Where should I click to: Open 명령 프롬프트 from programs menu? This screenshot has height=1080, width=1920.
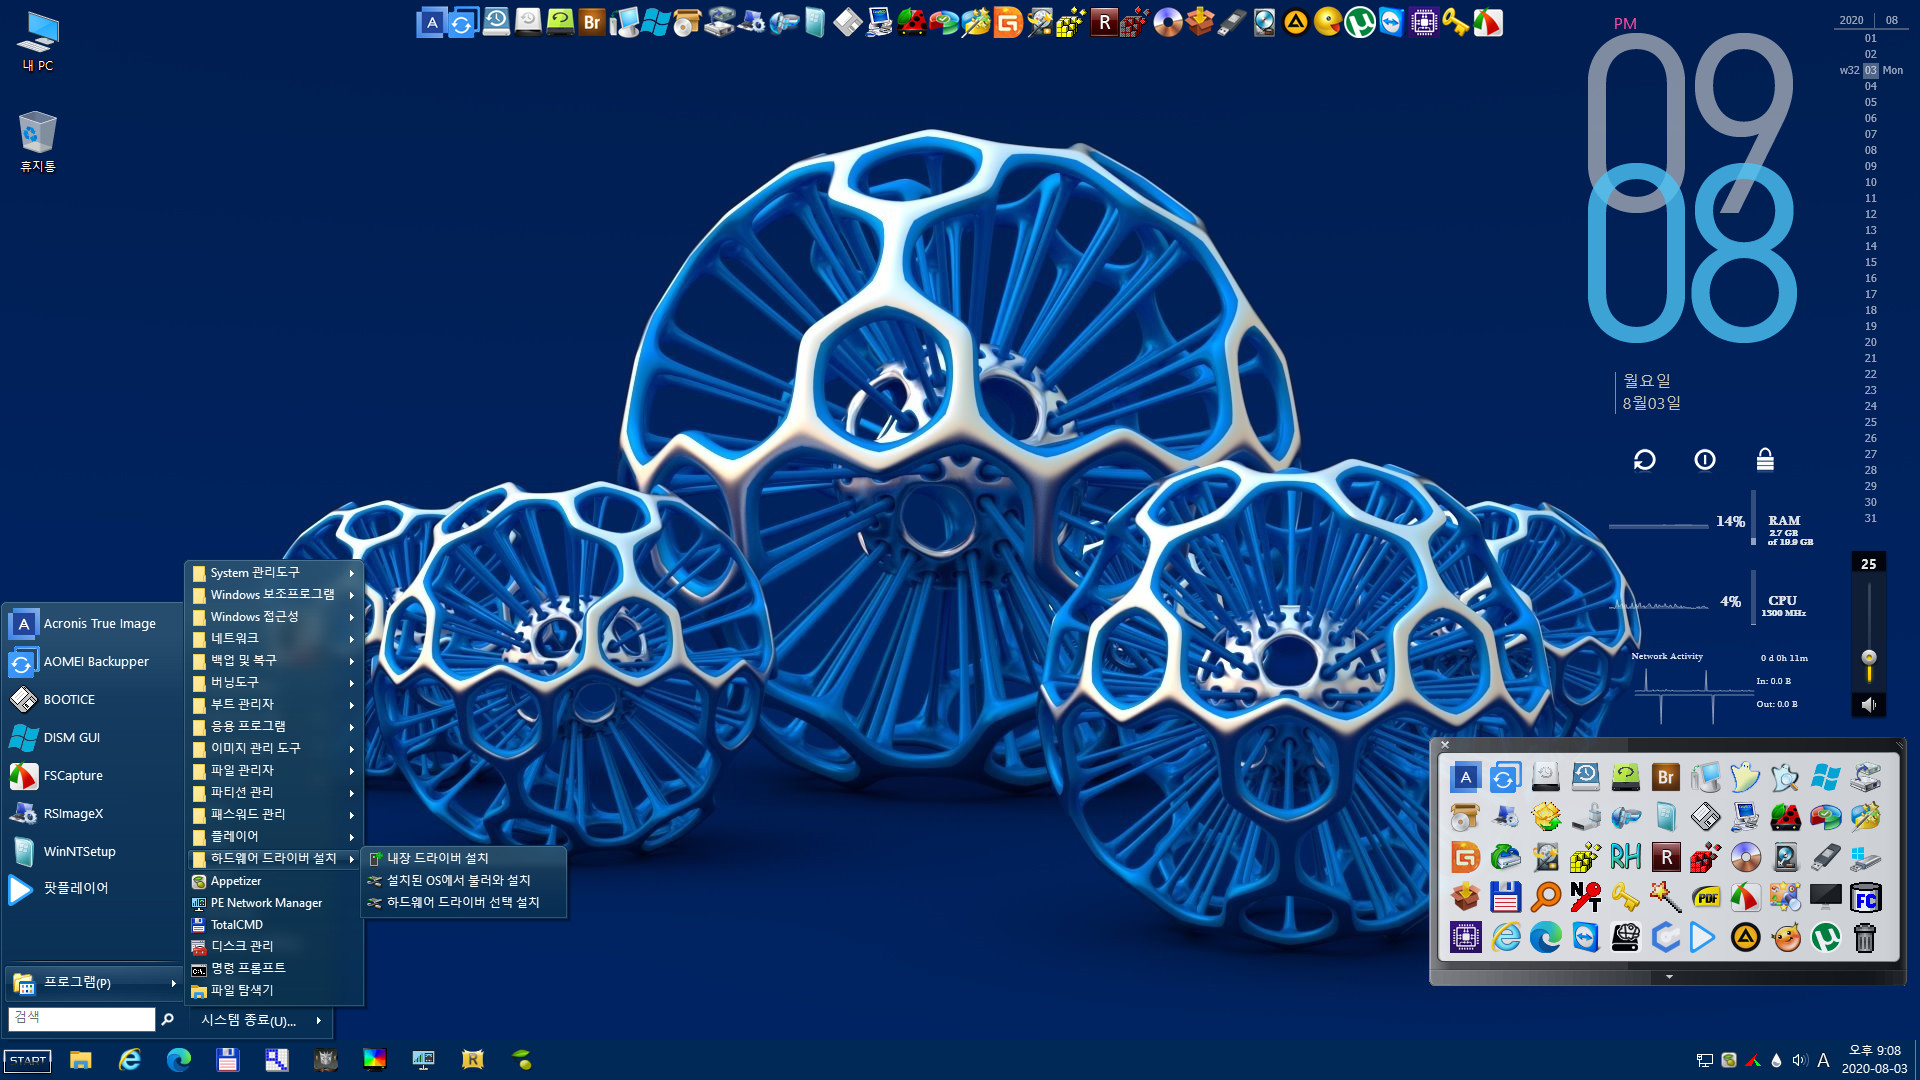tap(274, 969)
